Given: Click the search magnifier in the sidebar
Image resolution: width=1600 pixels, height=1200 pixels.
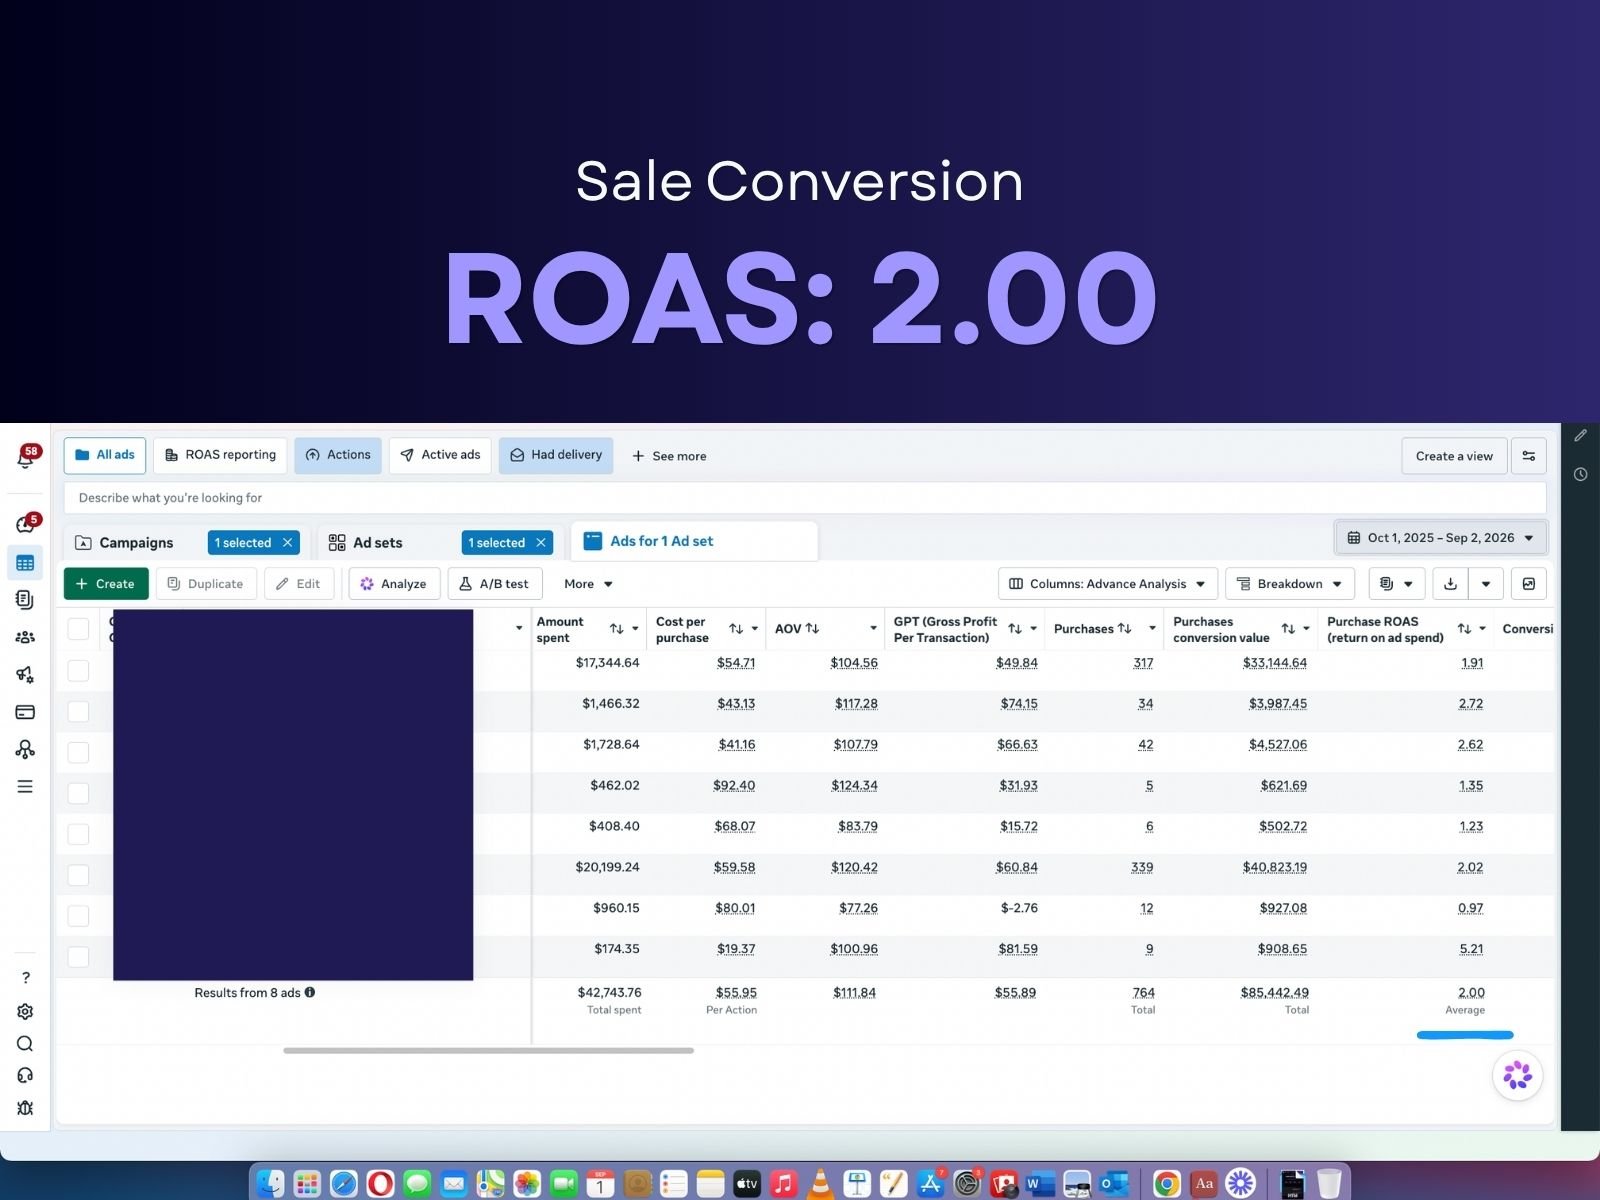Looking at the screenshot, I should pyautogui.click(x=25, y=1044).
